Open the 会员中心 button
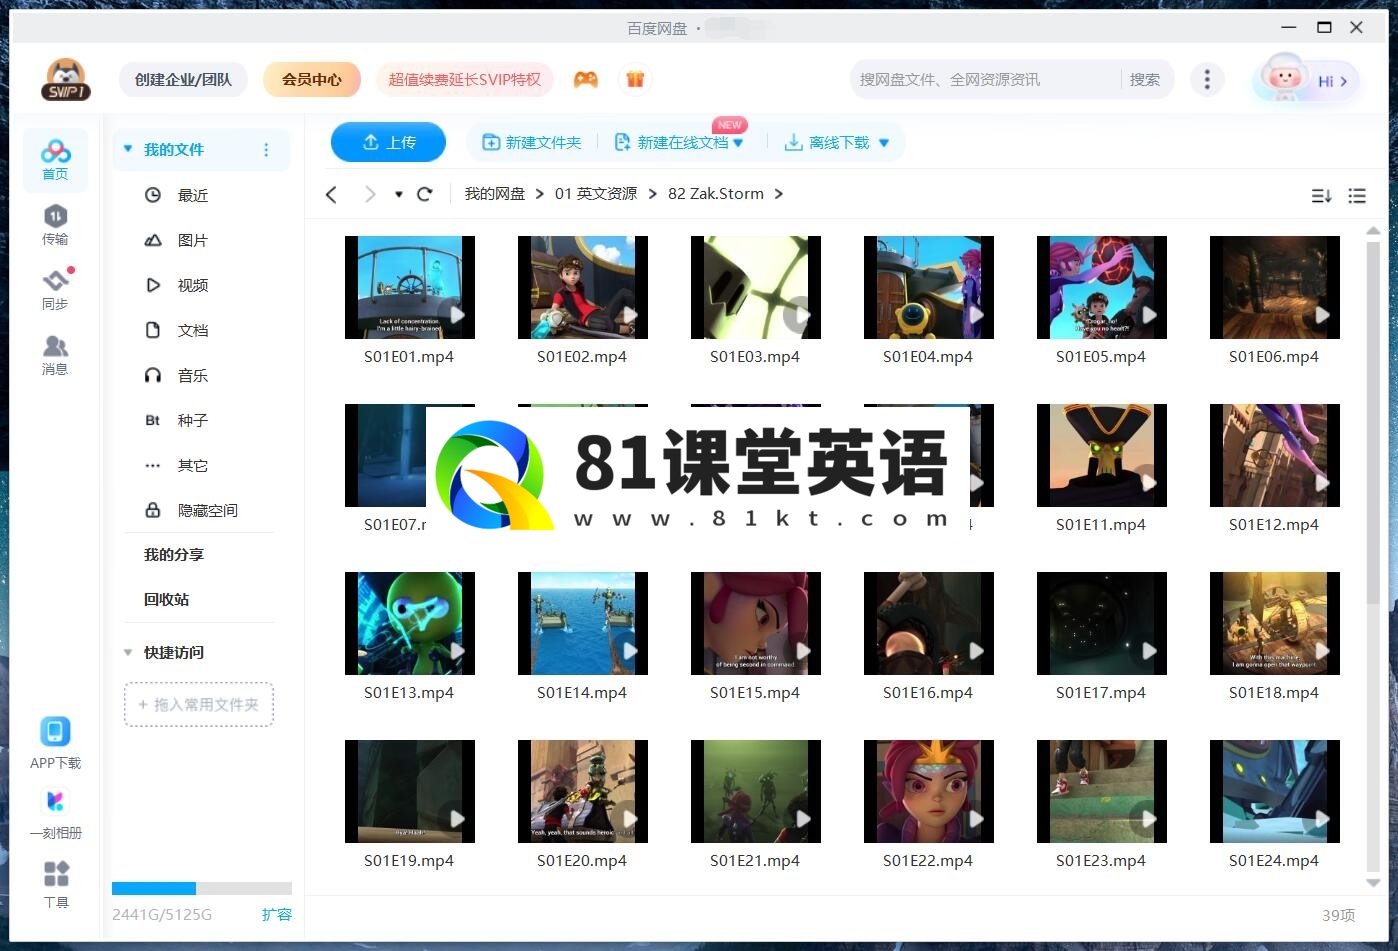Image resolution: width=1398 pixels, height=951 pixels. point(312,79)
